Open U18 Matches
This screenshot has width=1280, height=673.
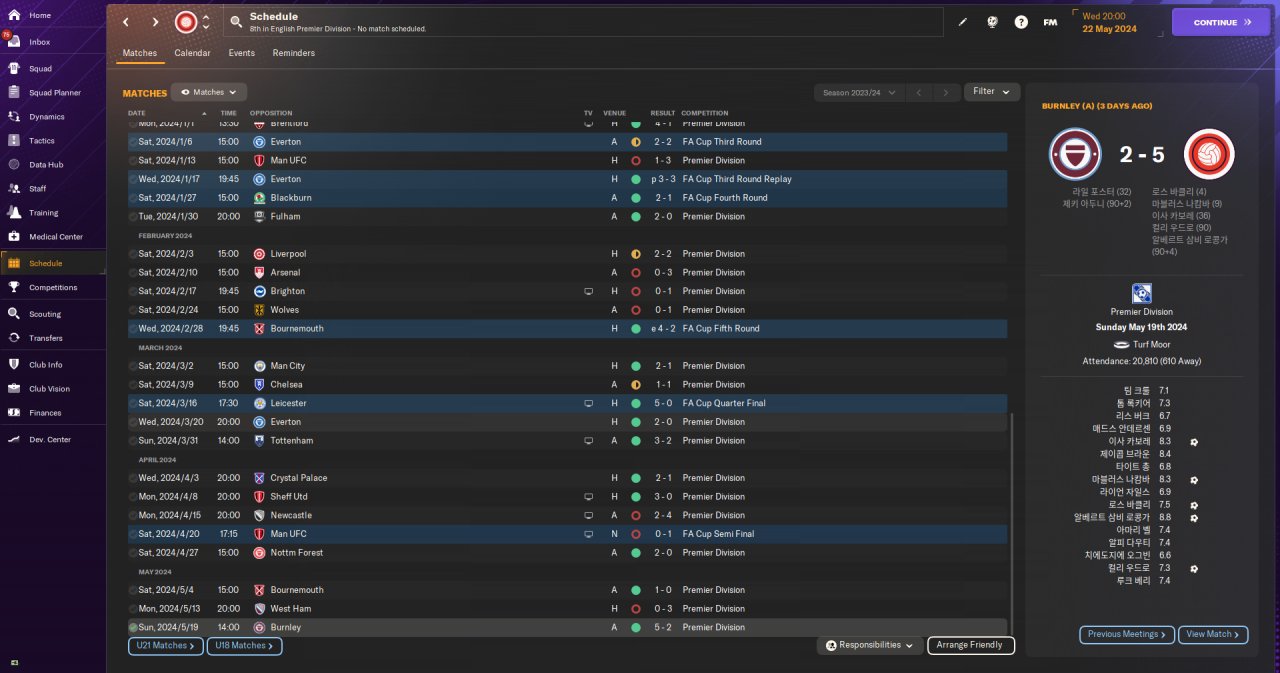tap(244, 646)
